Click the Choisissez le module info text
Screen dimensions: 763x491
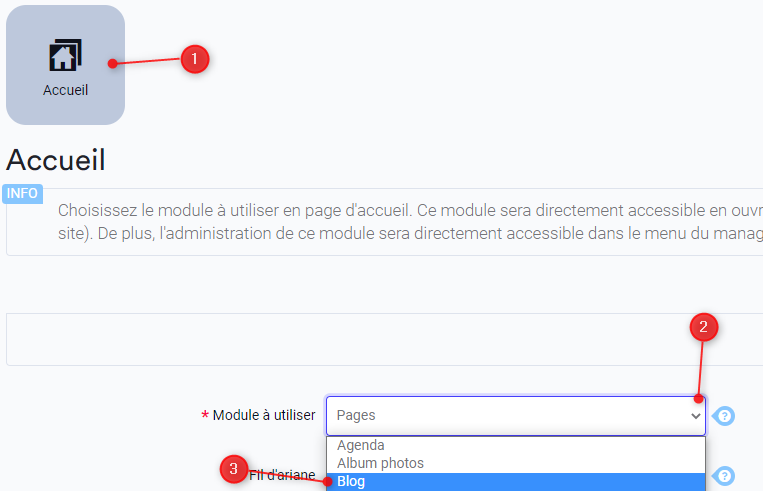click(410, 222)
